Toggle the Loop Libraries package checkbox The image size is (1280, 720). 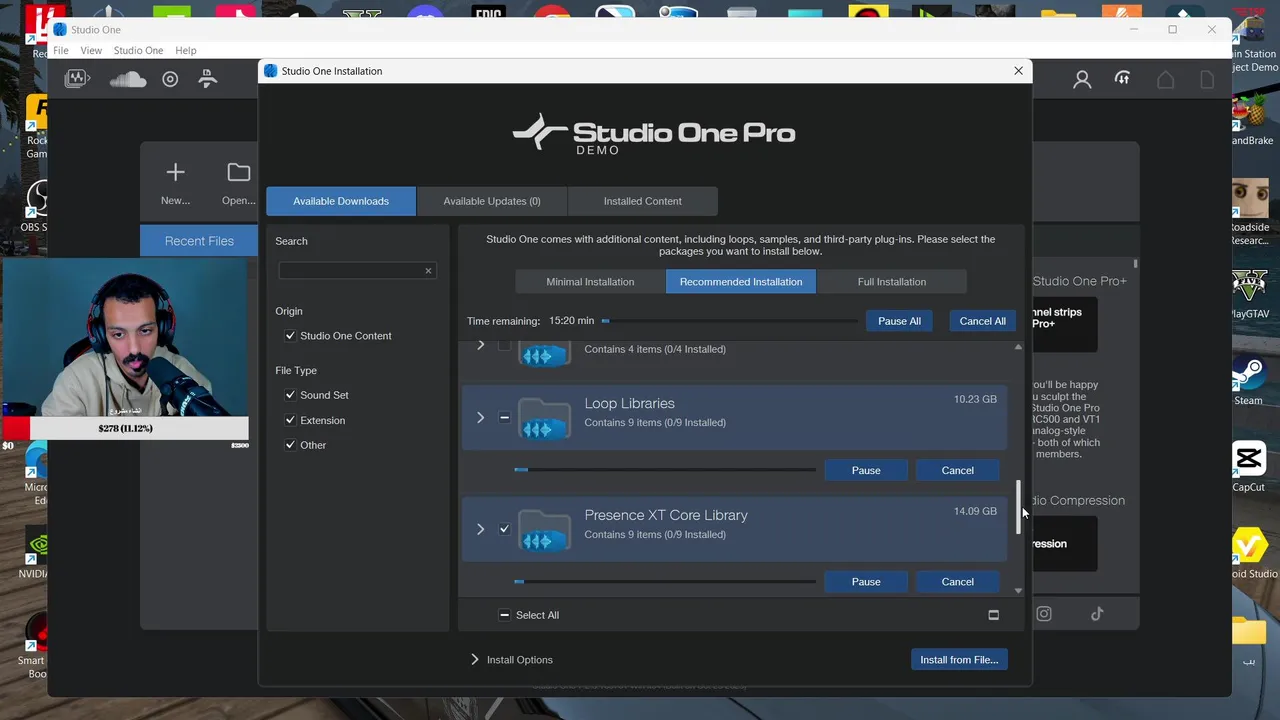[504, 417]
